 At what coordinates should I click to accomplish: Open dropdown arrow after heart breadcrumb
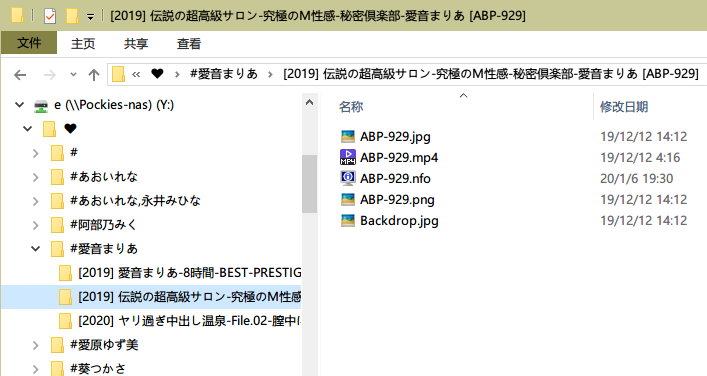(x=177, y=74)
